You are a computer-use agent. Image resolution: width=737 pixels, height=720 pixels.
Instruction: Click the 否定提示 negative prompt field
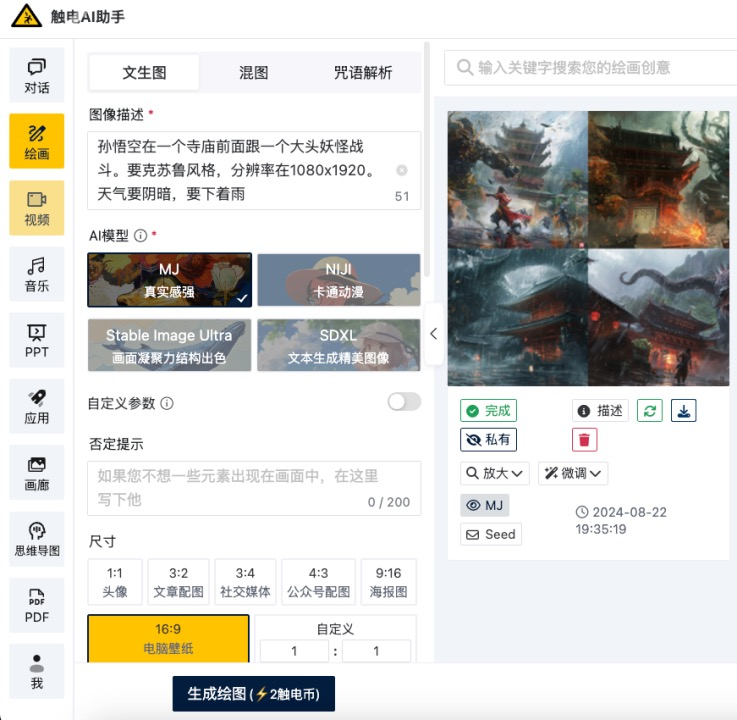pyautogui.click(x=254, y=488)
